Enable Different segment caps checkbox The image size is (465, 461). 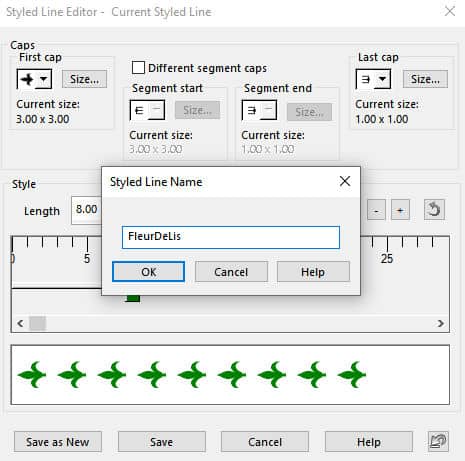pos(138,68)
